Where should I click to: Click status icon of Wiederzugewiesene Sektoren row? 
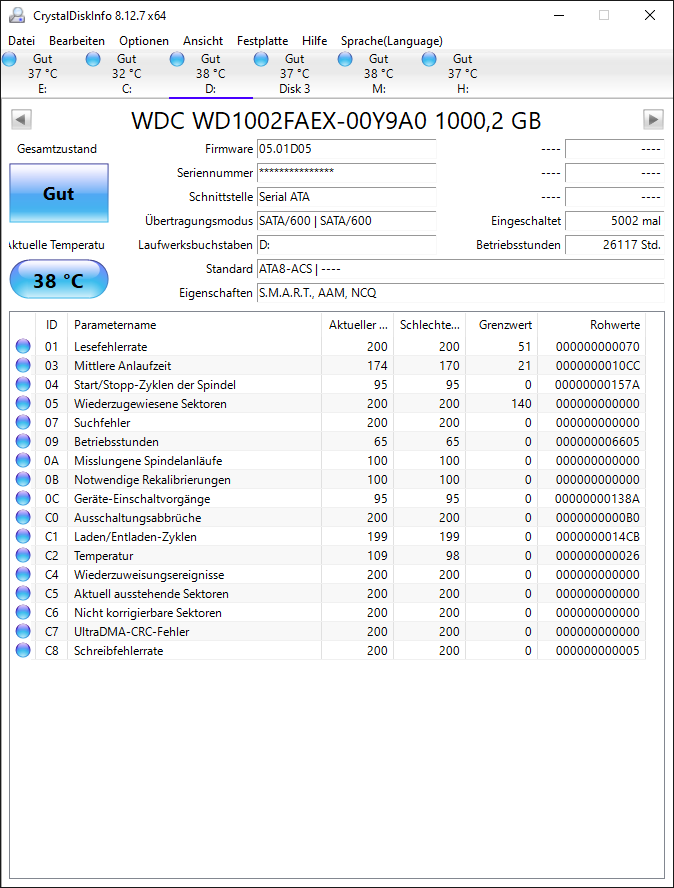click(23, 403)
